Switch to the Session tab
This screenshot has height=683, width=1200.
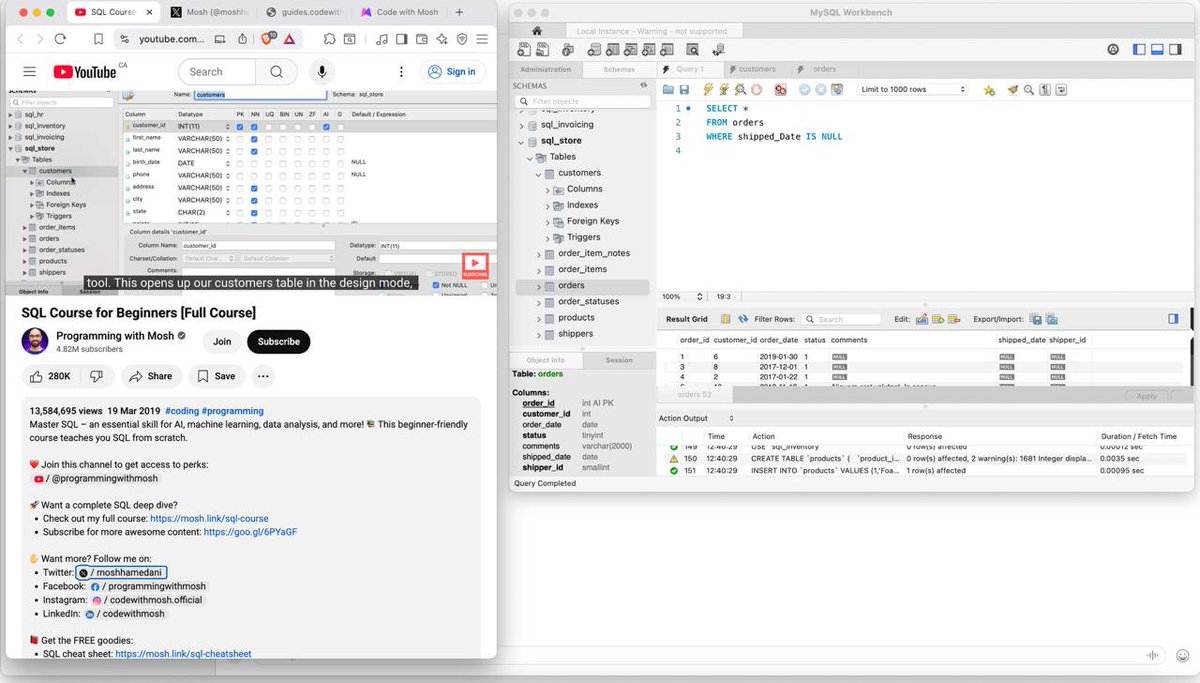(x=619, y=360)
